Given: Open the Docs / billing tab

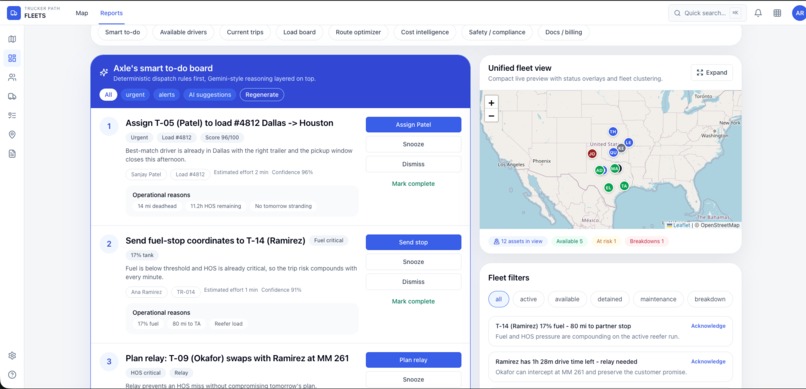Looking at the screenshot, I should click(563, 32).
